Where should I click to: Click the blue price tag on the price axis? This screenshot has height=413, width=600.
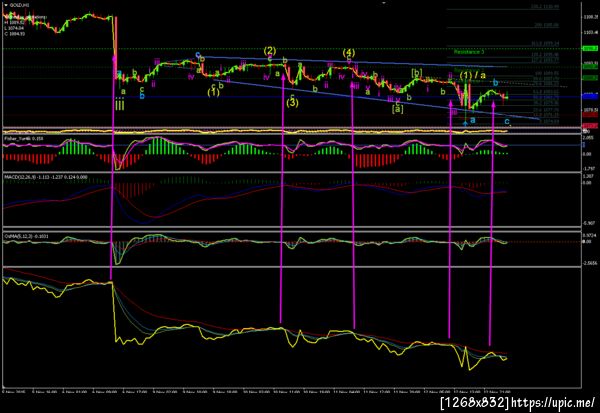[x=590, y=97]
